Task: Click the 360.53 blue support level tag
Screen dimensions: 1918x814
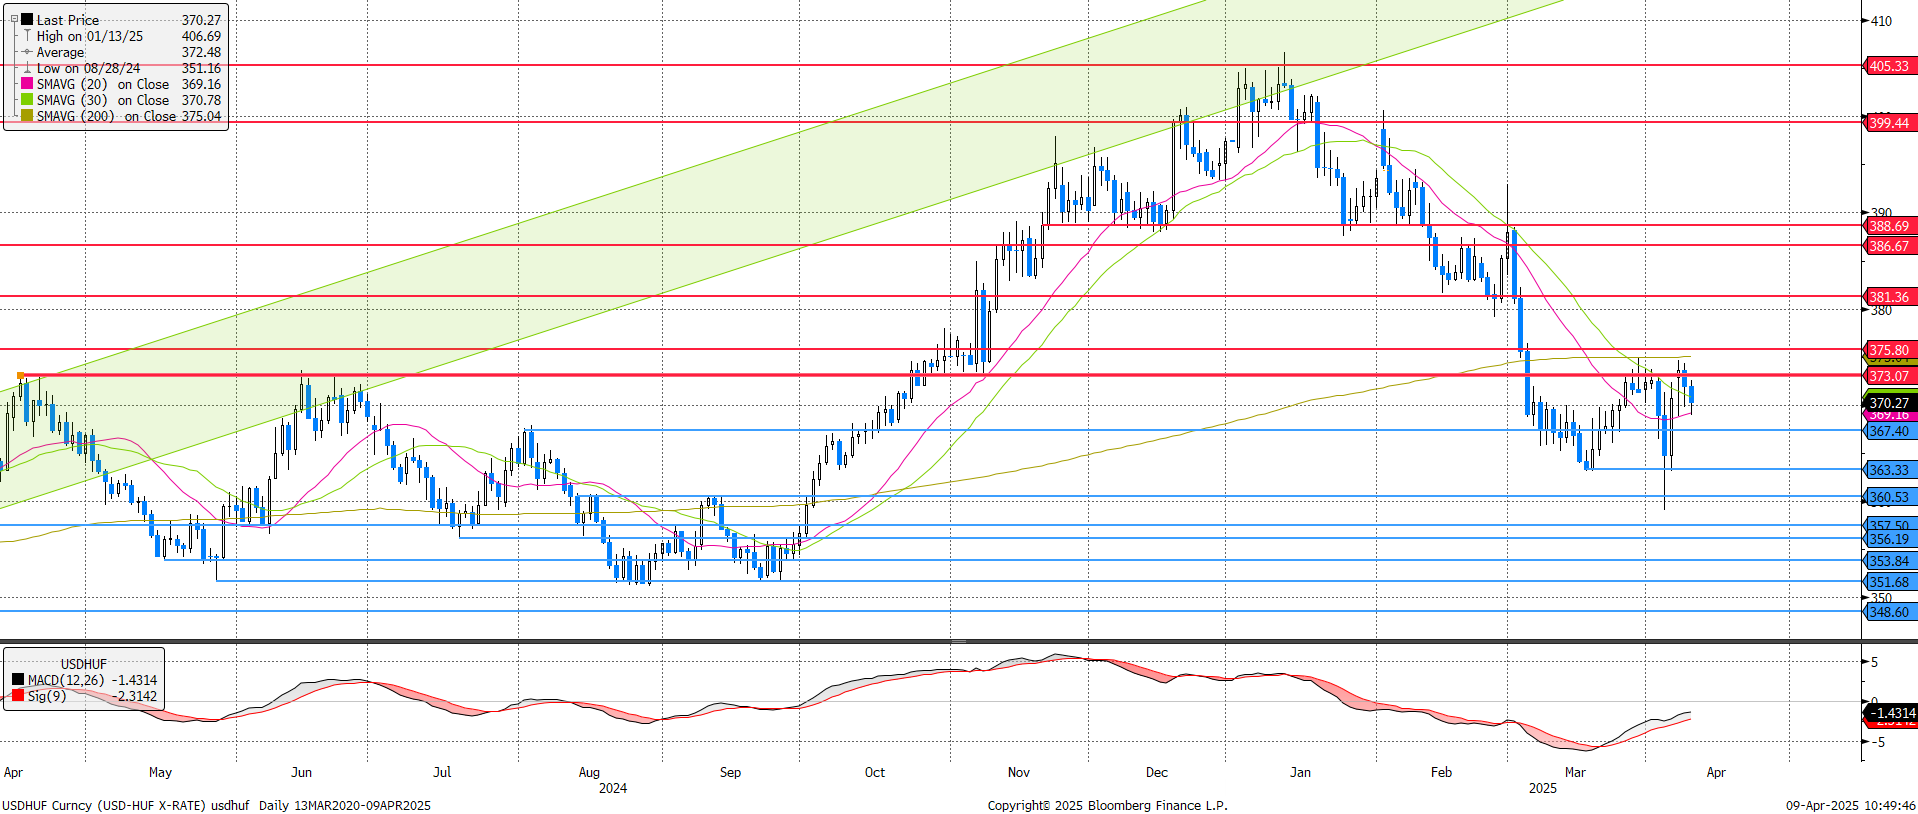Action: pos(1889,497)
